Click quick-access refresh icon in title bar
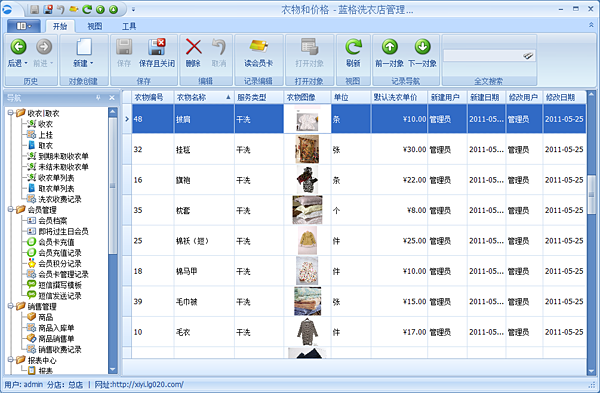Screen dimensions: 600x393 [x=87, y=9]
